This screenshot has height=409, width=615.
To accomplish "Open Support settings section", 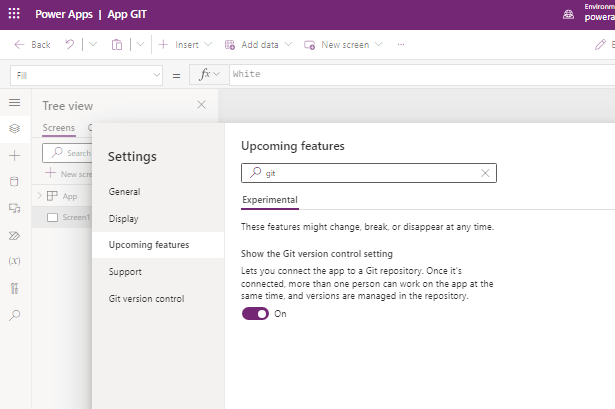I will tap(125, 272).
